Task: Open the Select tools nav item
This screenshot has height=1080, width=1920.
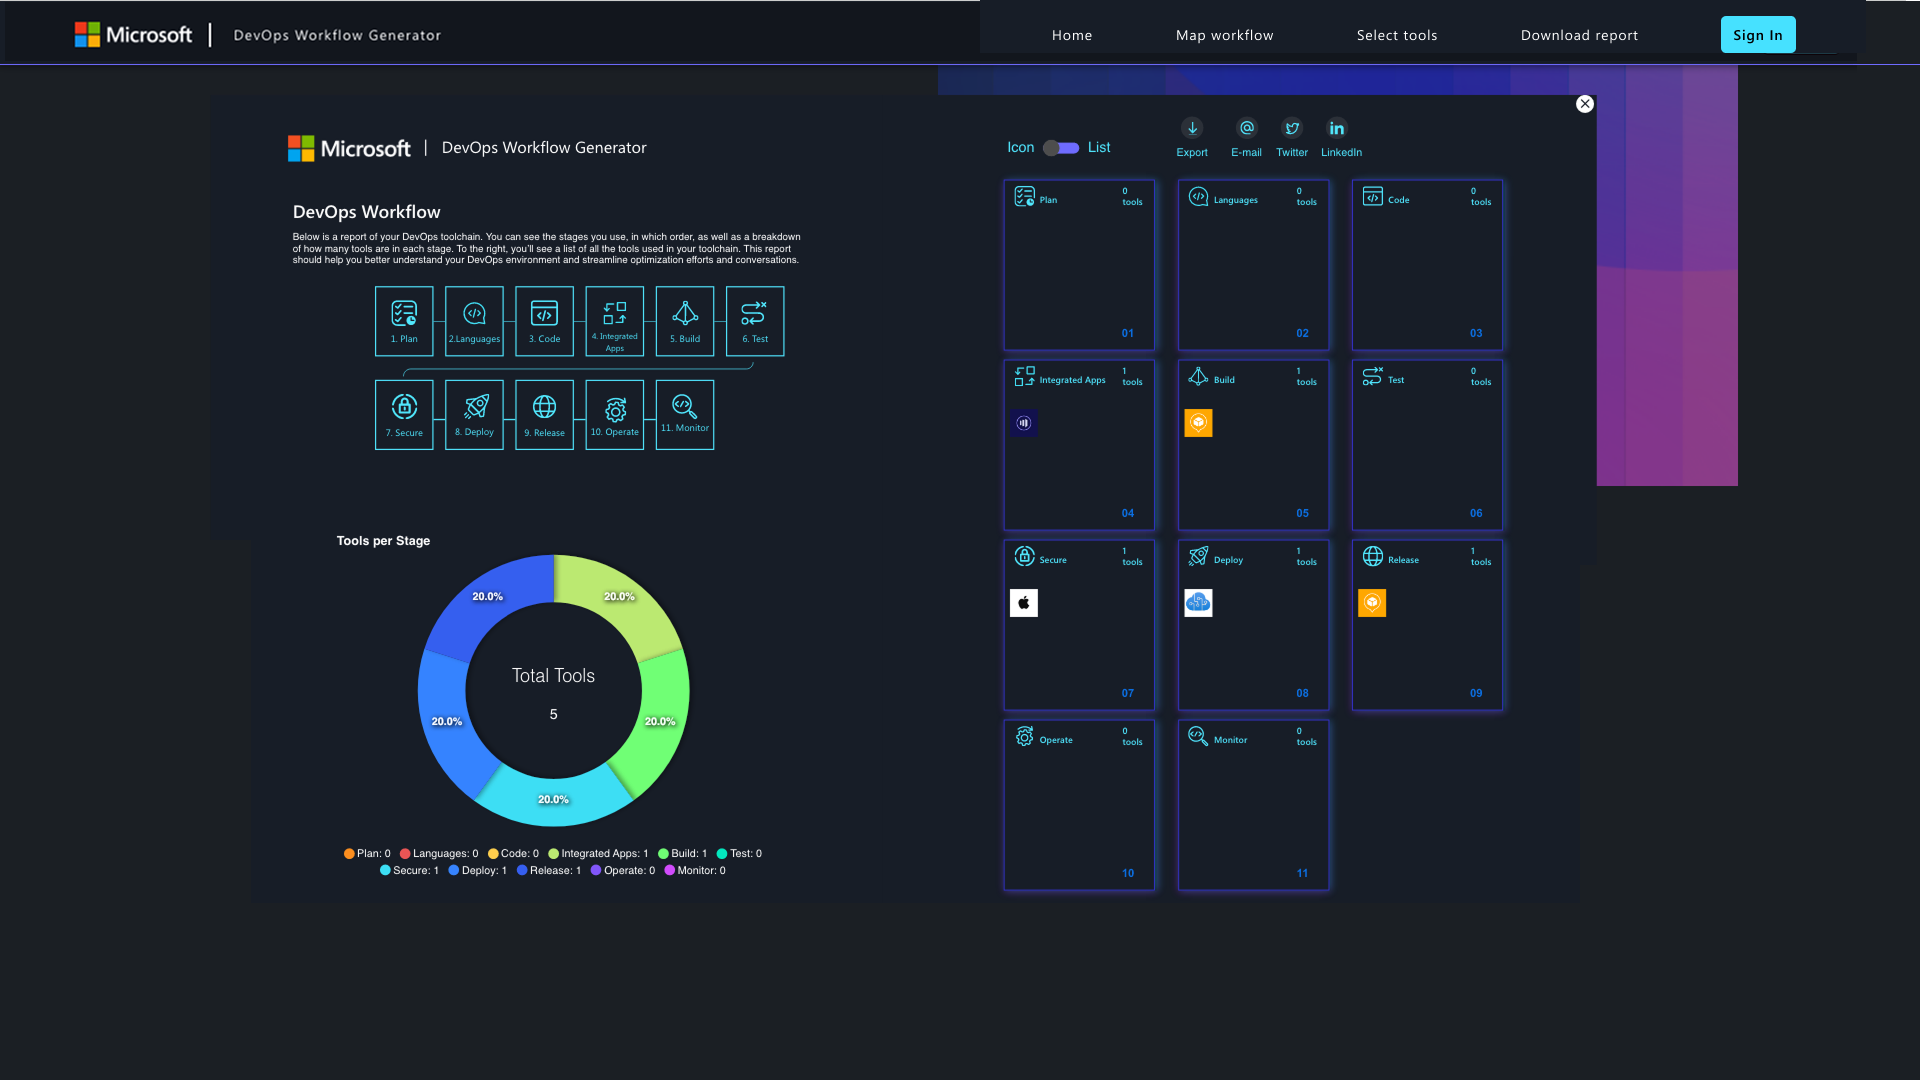Action: click(x=1397, y=35)
